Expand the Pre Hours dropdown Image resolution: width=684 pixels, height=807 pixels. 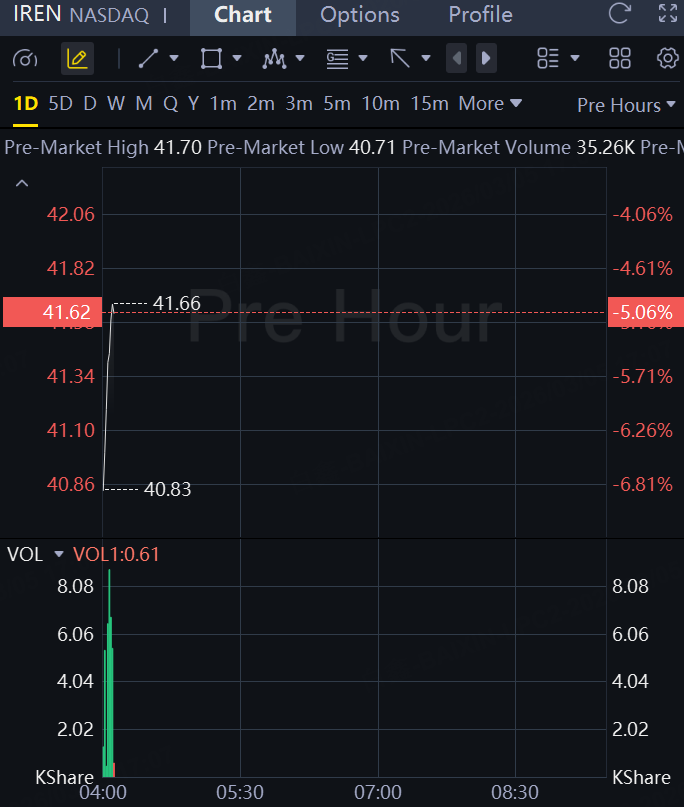pyautogui.click(x=626, y=105)
